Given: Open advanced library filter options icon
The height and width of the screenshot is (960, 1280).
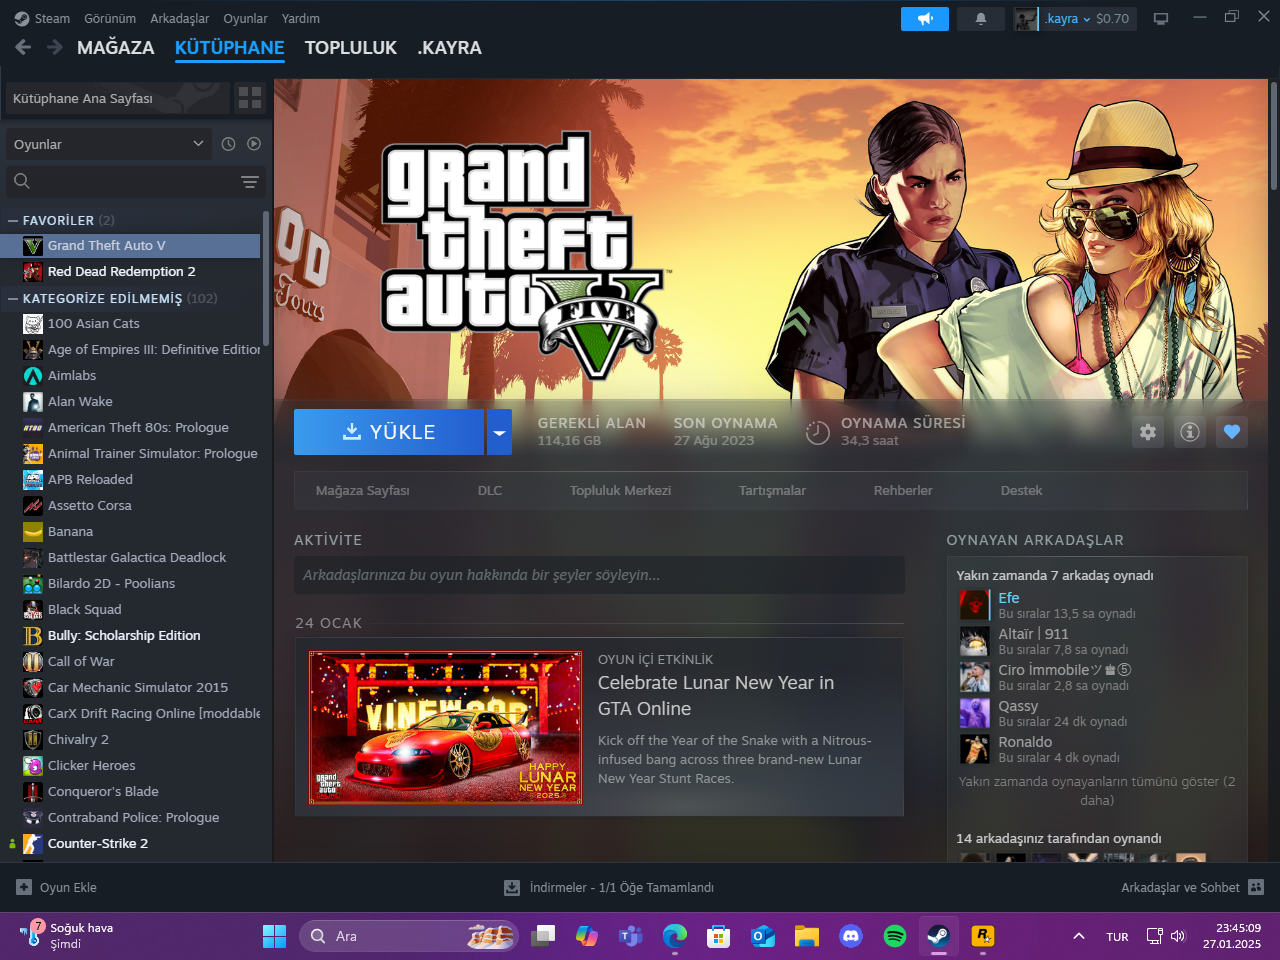Looking at the screenshot, I should click(250, 182).
